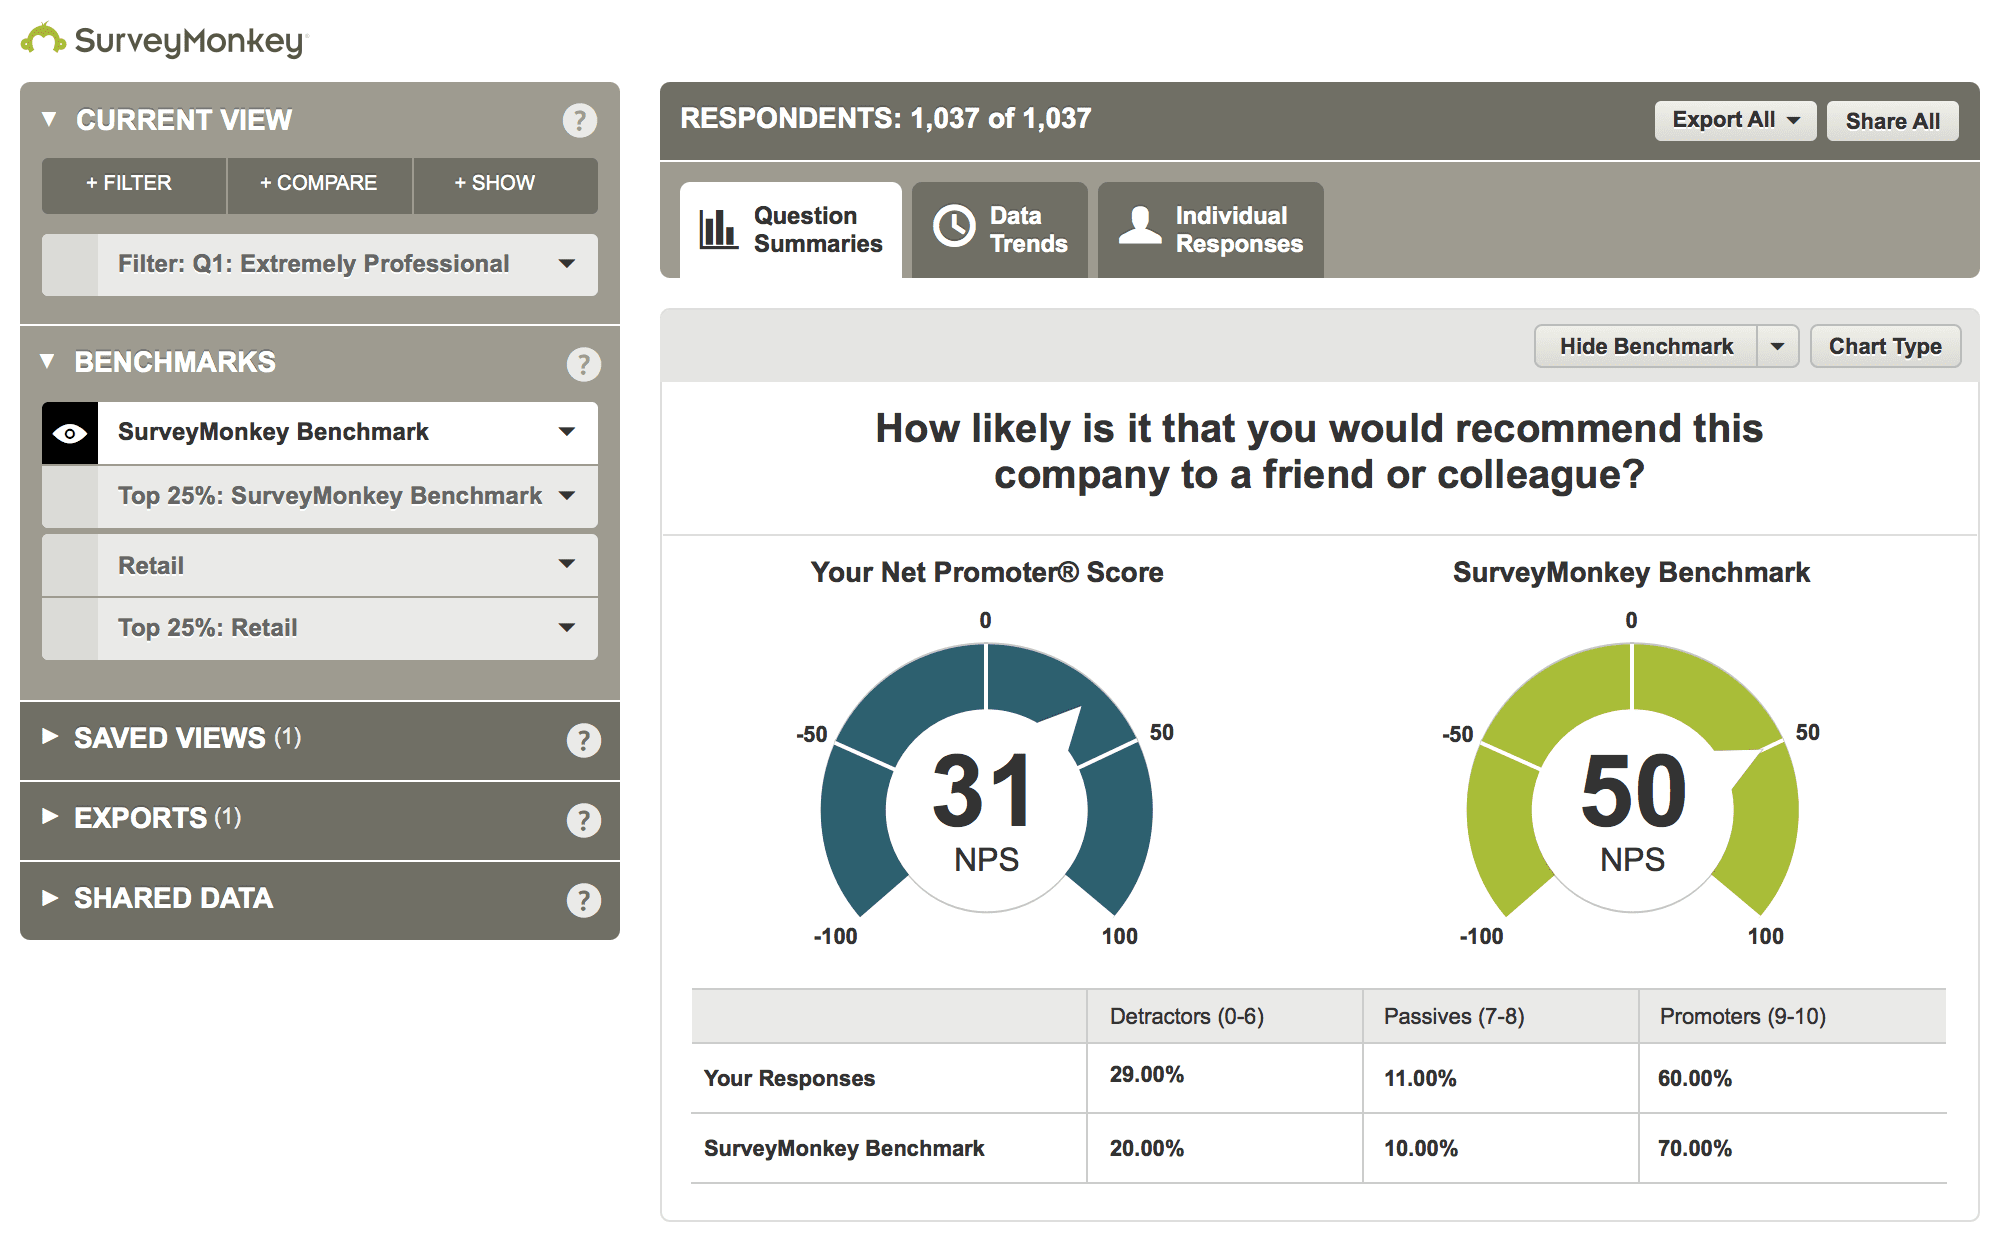
Task: Hide the benchmark comparison
Action: pos(1645,346)
